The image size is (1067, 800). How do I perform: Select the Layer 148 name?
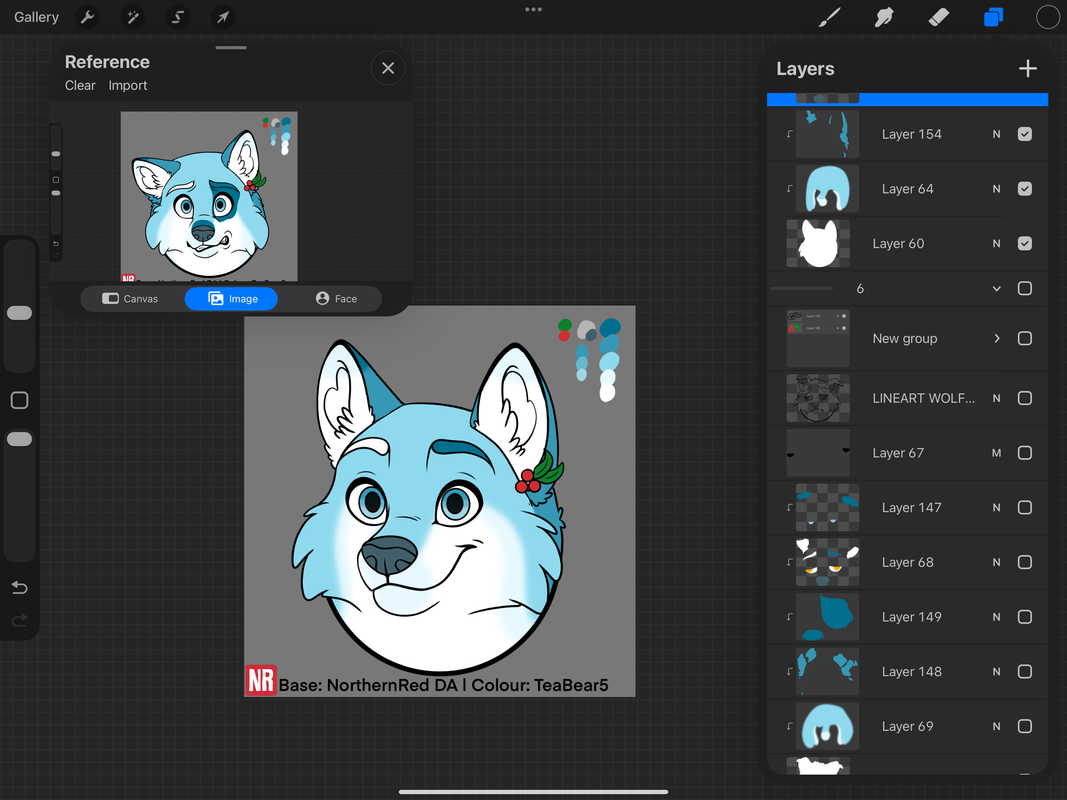[x=911, y=671]
